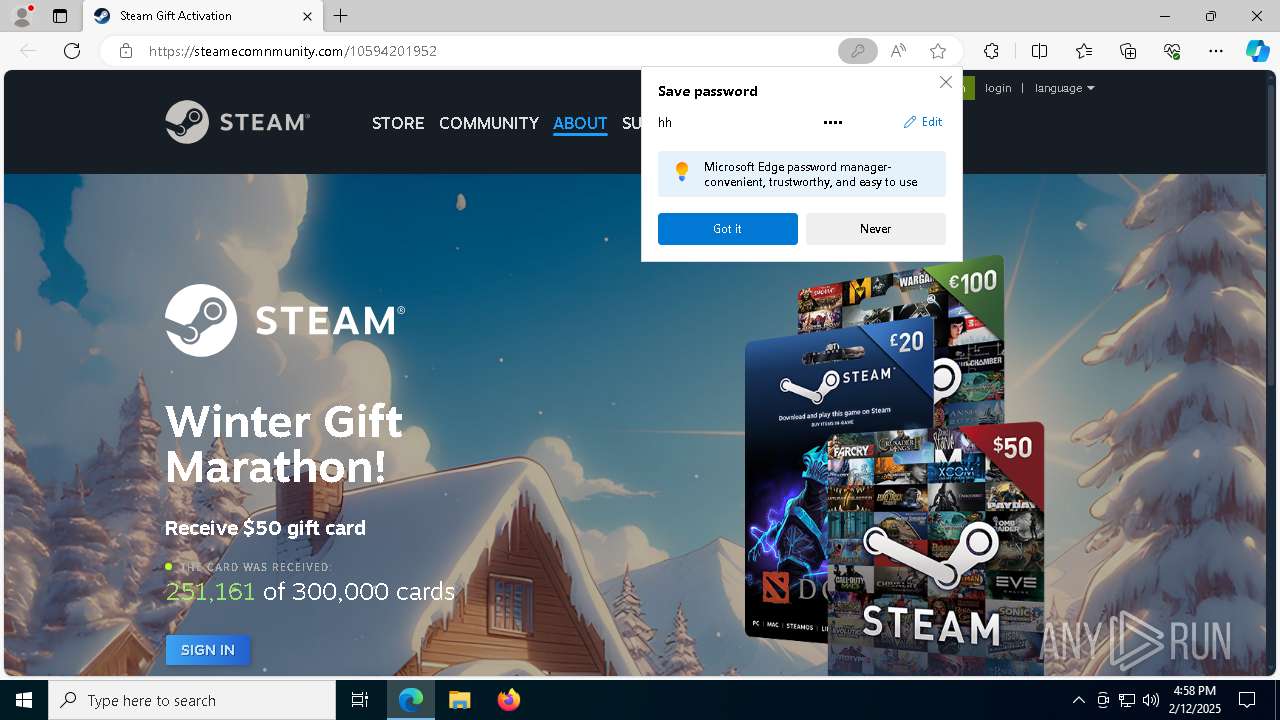Open the tab actions menu icon
1280x720 pixels.
pos(60,16)
